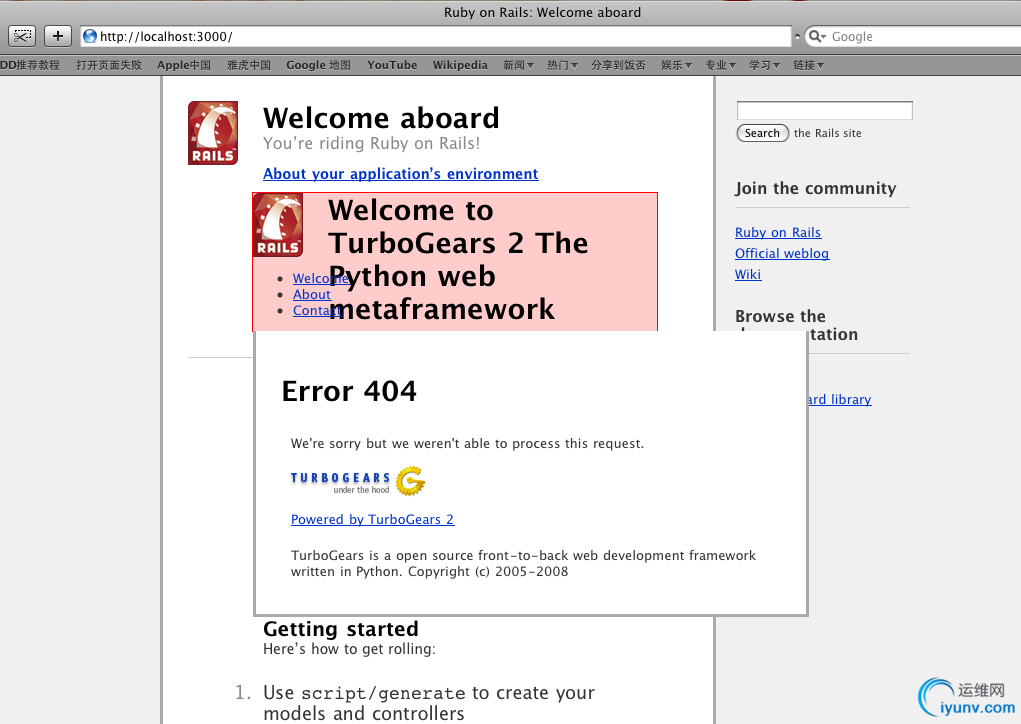The image size is (1021, 724).
Task: Open the standard library link
Action: [840, 399]
